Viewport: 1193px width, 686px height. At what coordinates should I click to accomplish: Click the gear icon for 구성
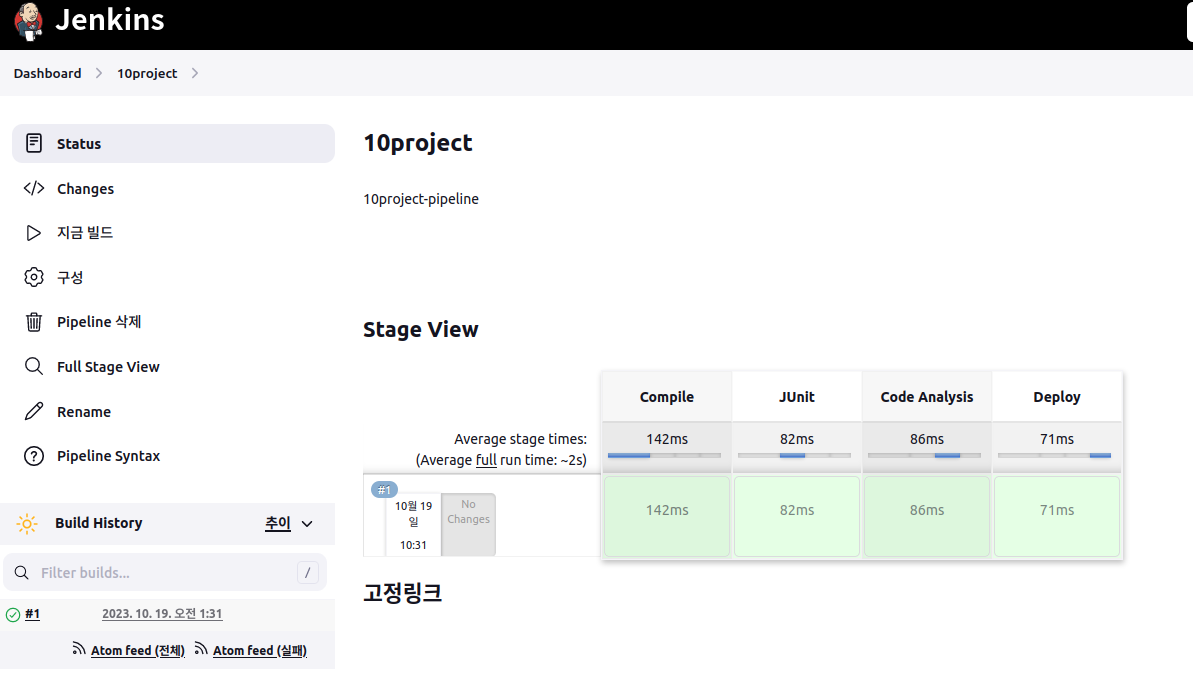(33, 277)
